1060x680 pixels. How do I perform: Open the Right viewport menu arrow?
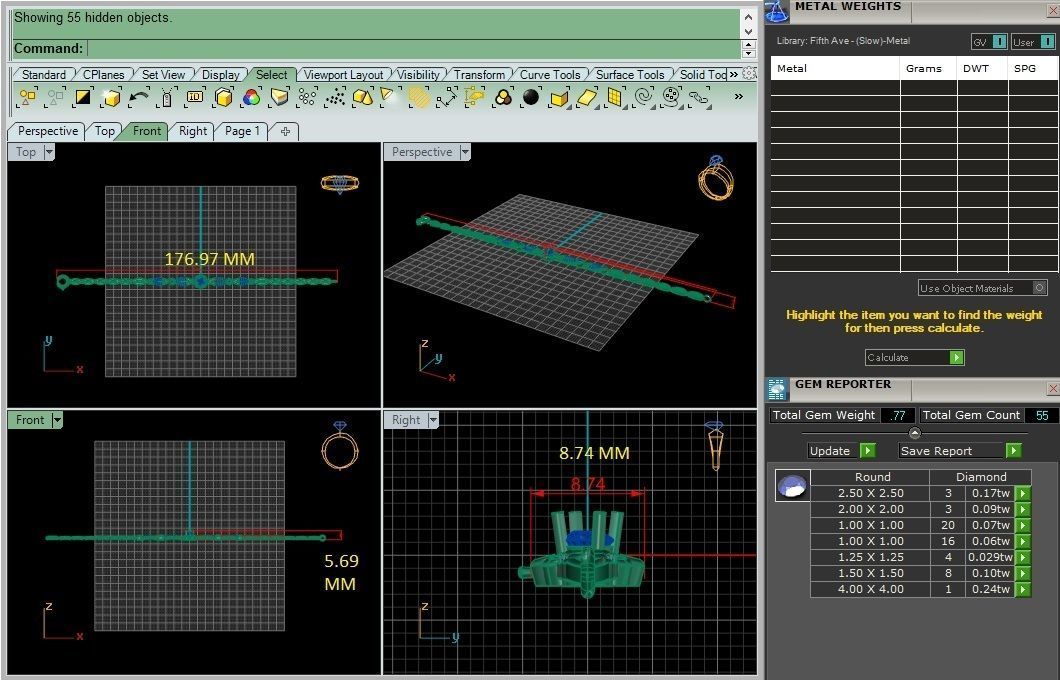pos(433,420)
